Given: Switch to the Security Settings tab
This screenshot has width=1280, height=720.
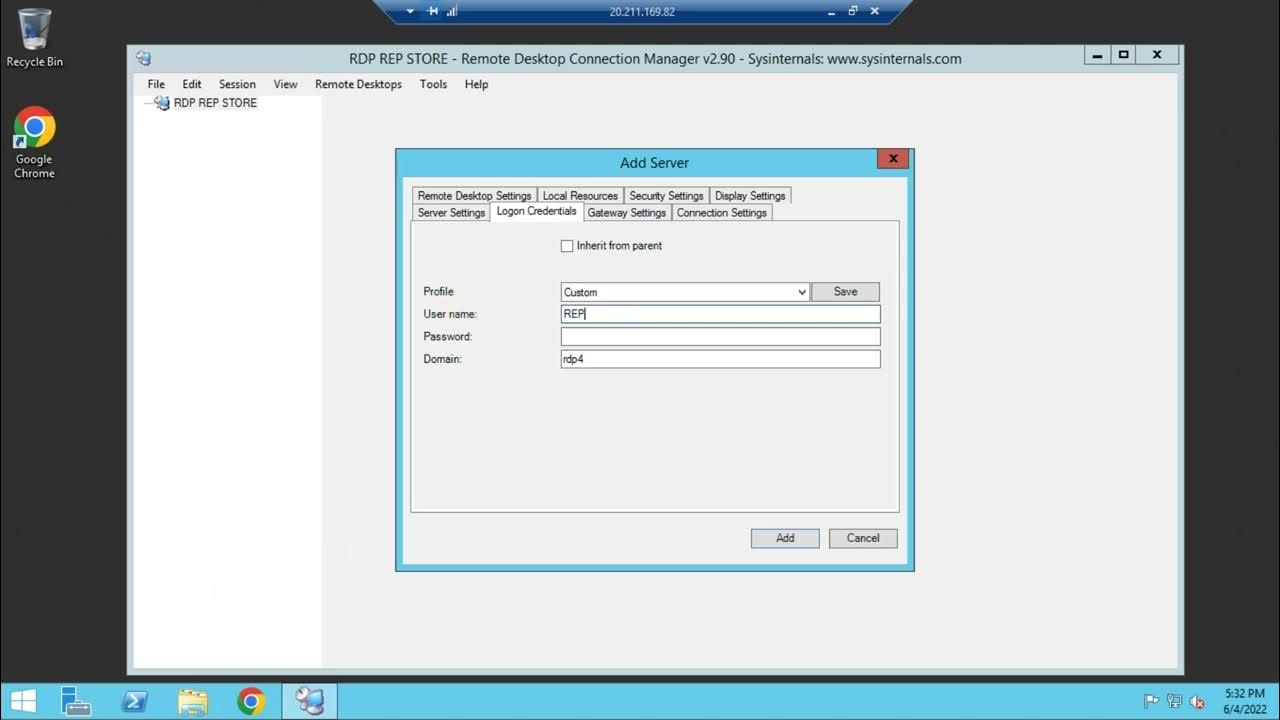Looking at the screenshot, I should point(666,196).
